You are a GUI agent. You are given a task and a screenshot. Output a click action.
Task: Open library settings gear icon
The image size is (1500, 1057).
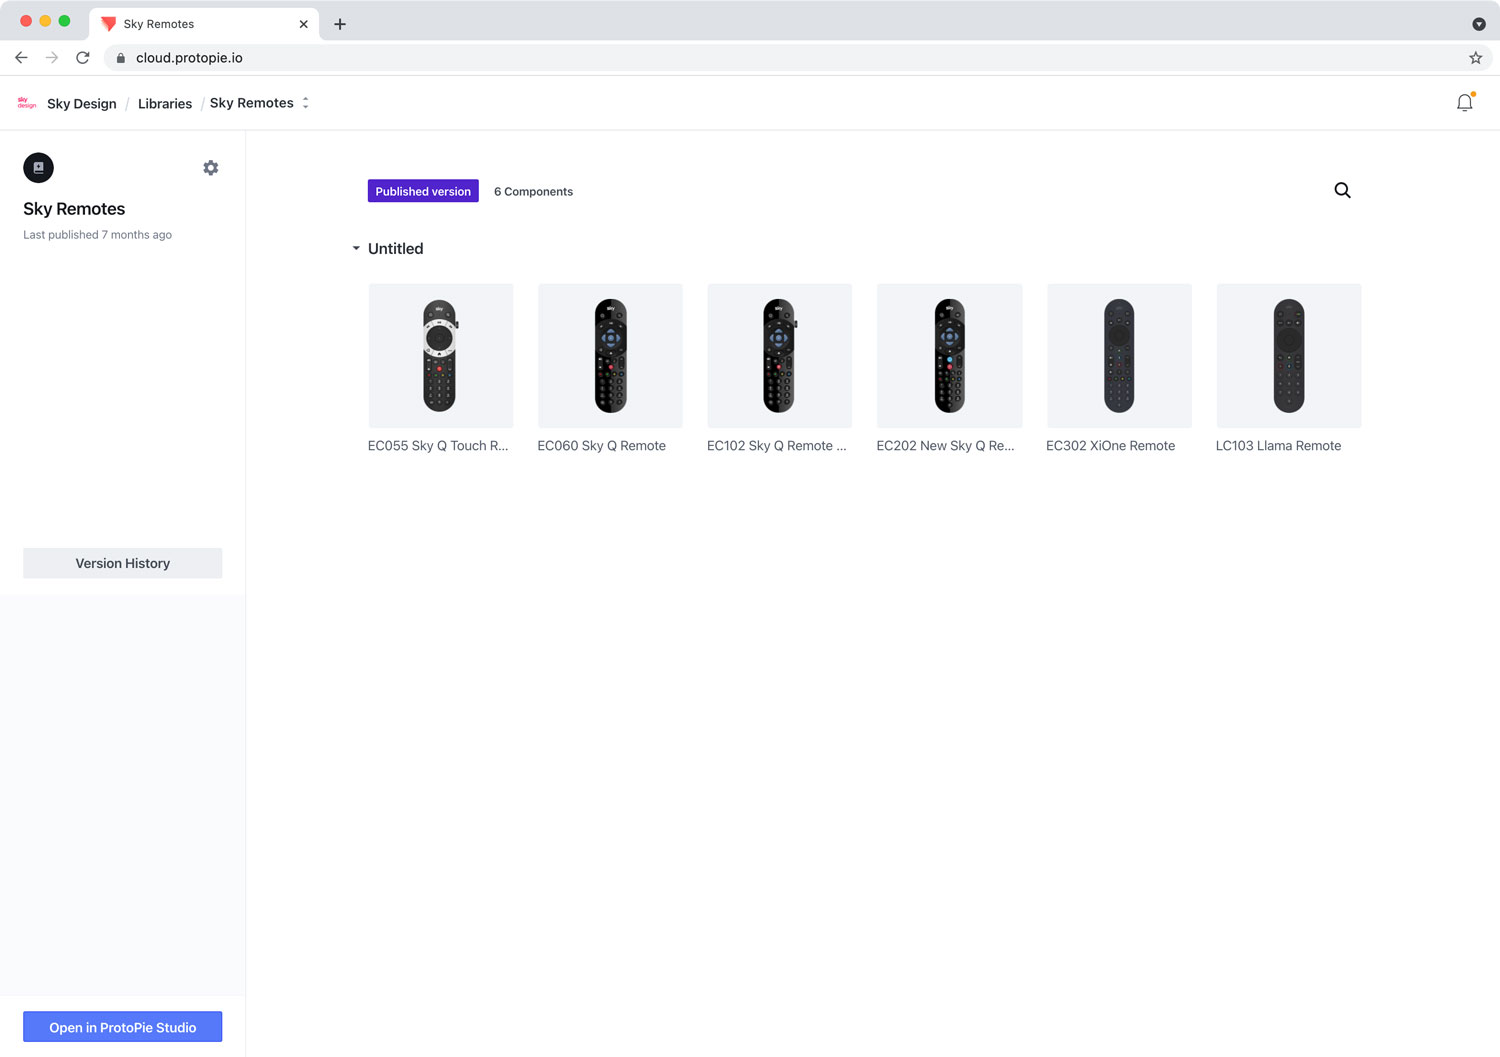click(210, 168)
